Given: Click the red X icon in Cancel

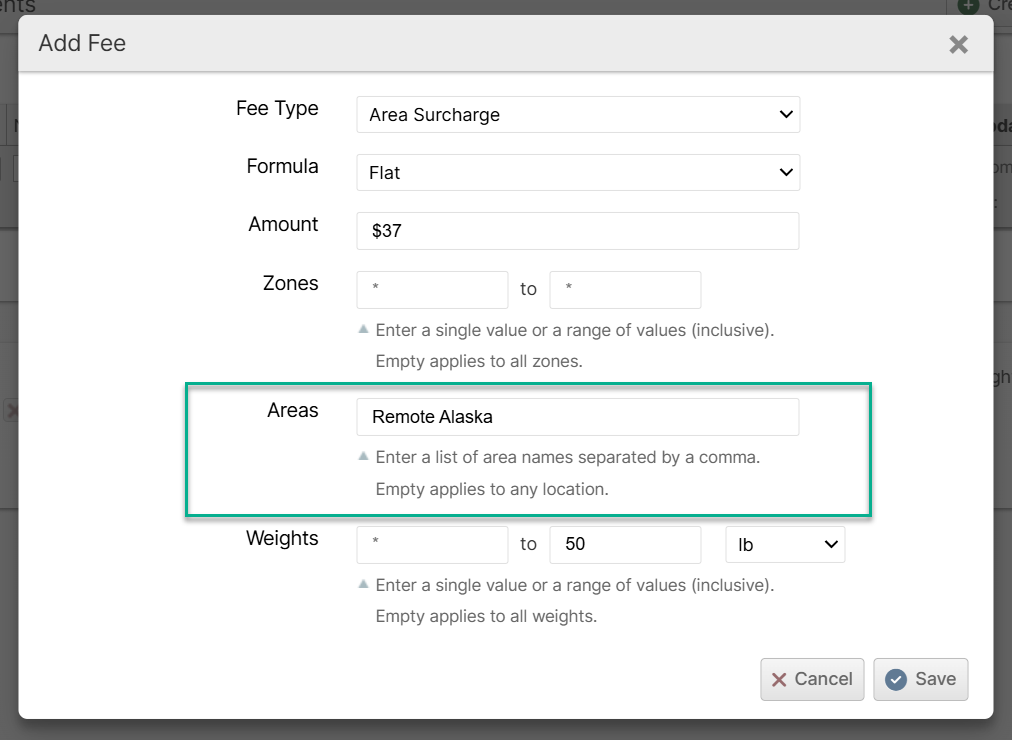Looking at the screenshot, I should [x=779, y=680].
